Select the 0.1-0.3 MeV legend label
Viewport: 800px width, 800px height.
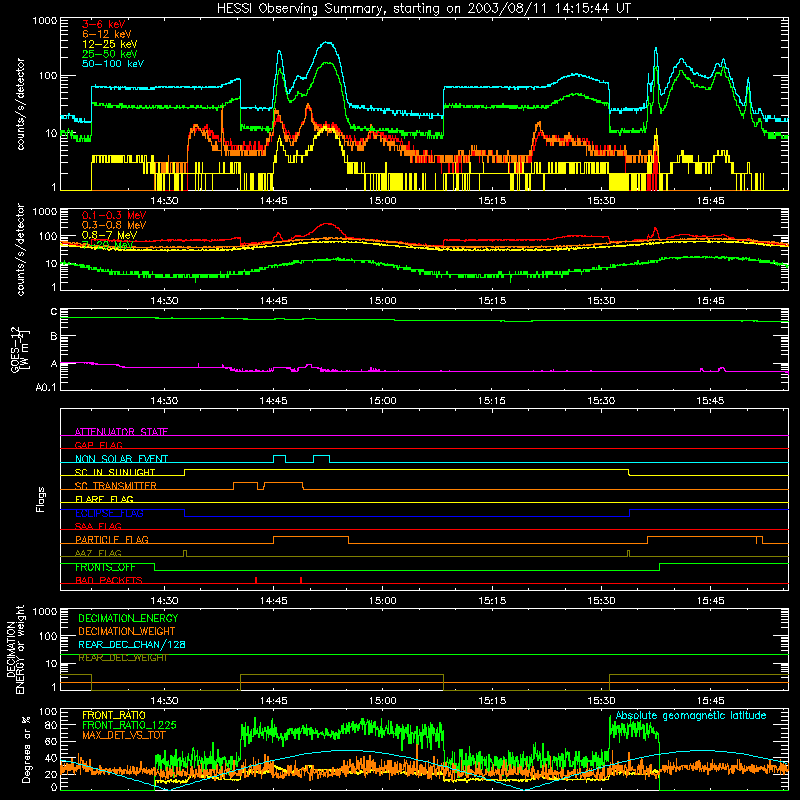tap(114, 215)
